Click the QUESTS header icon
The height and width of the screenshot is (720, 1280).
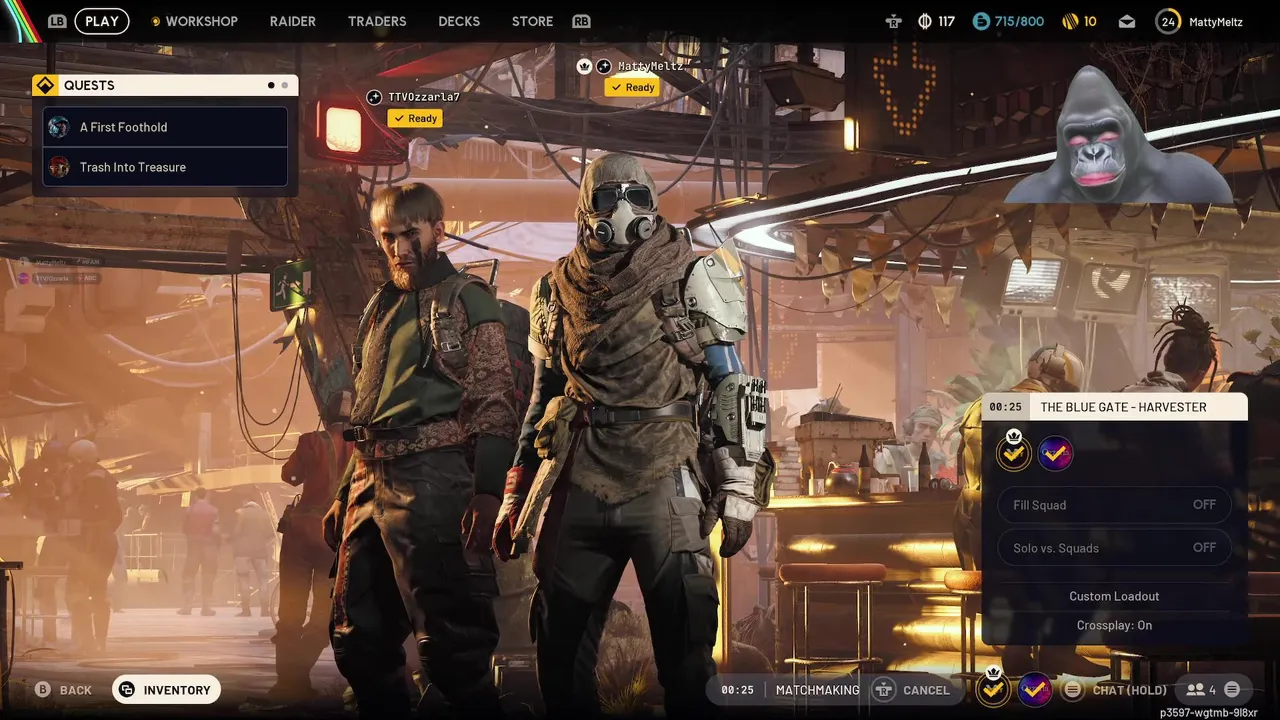[x=44, y=85]
